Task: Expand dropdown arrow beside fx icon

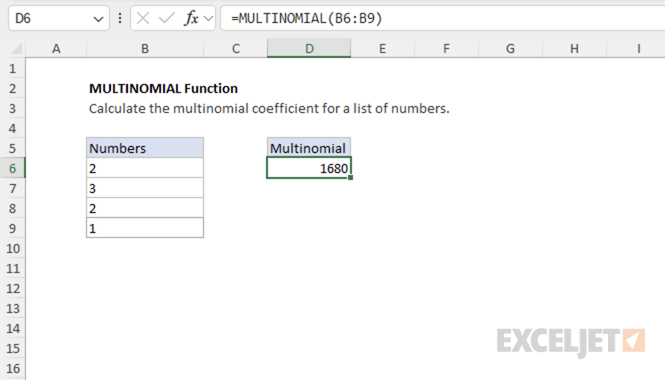Action: coord(208,19)
